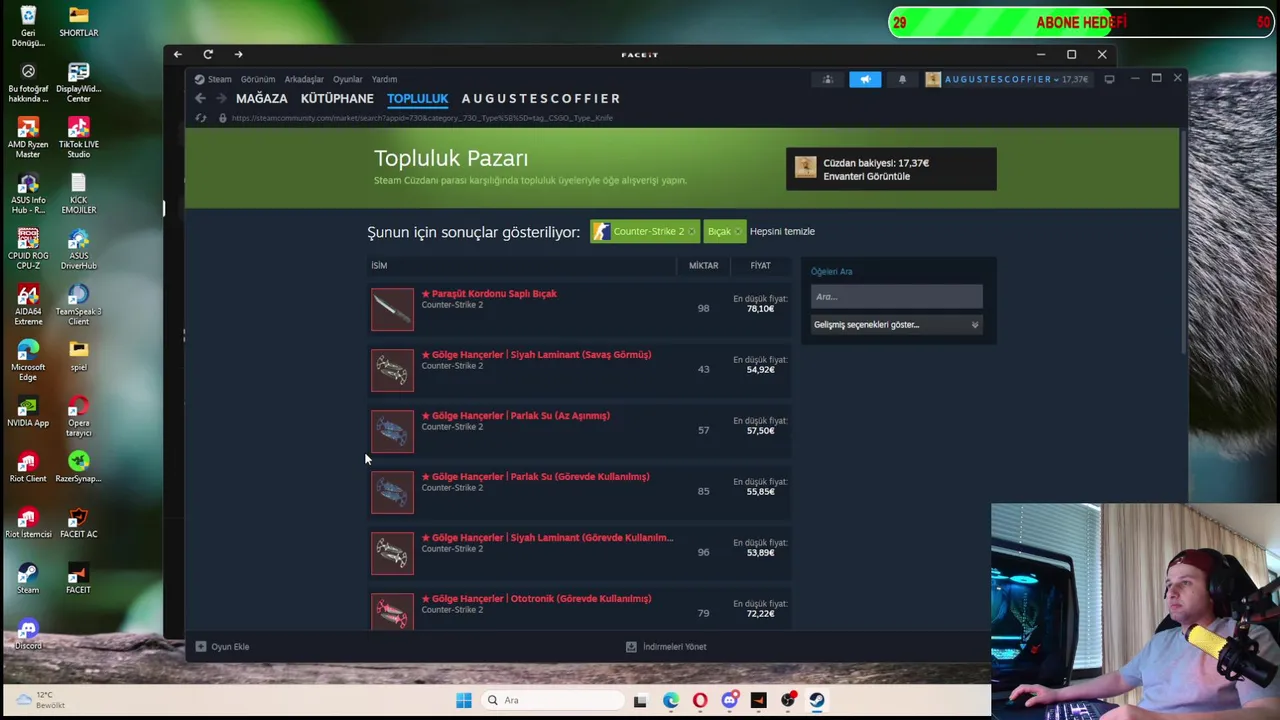Open Steam friends activity icon in header
This screenshot has width=1280, height=720.
(x=827, y=79)
